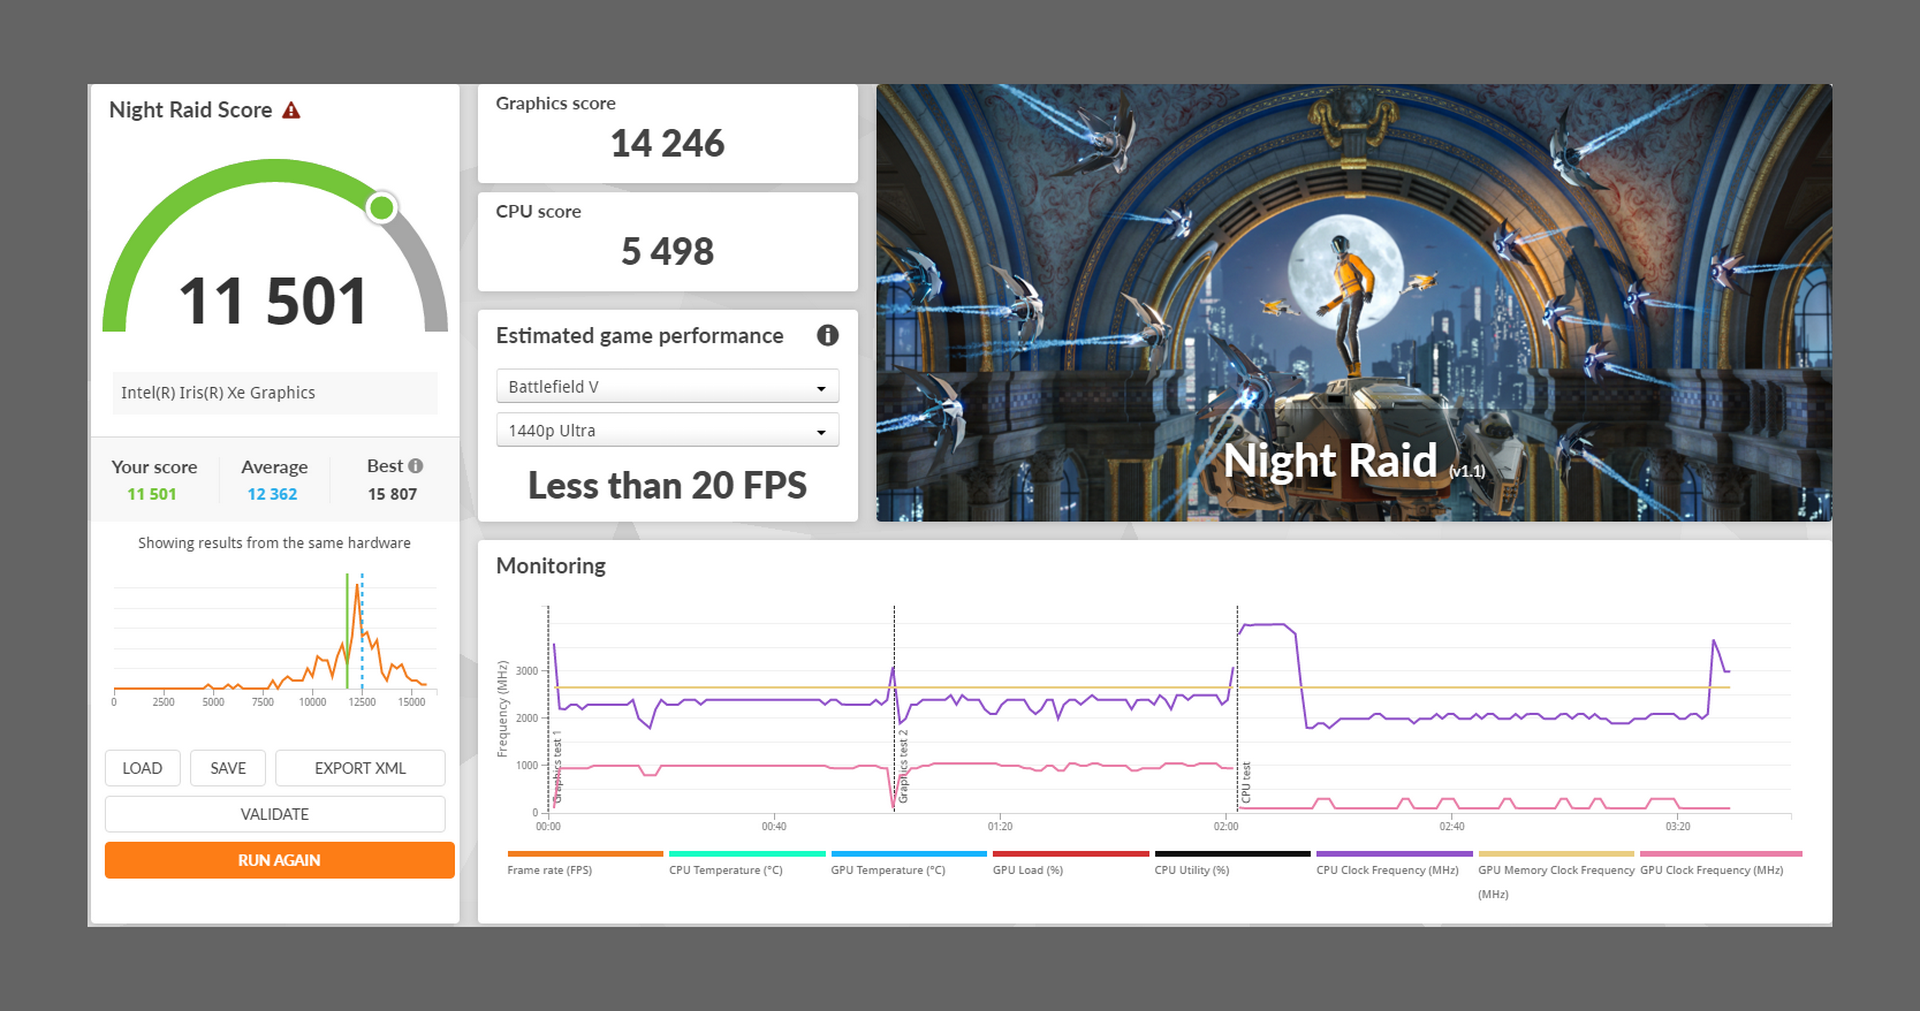Export the result with EXPORT XML

click(x=360, y=768)
